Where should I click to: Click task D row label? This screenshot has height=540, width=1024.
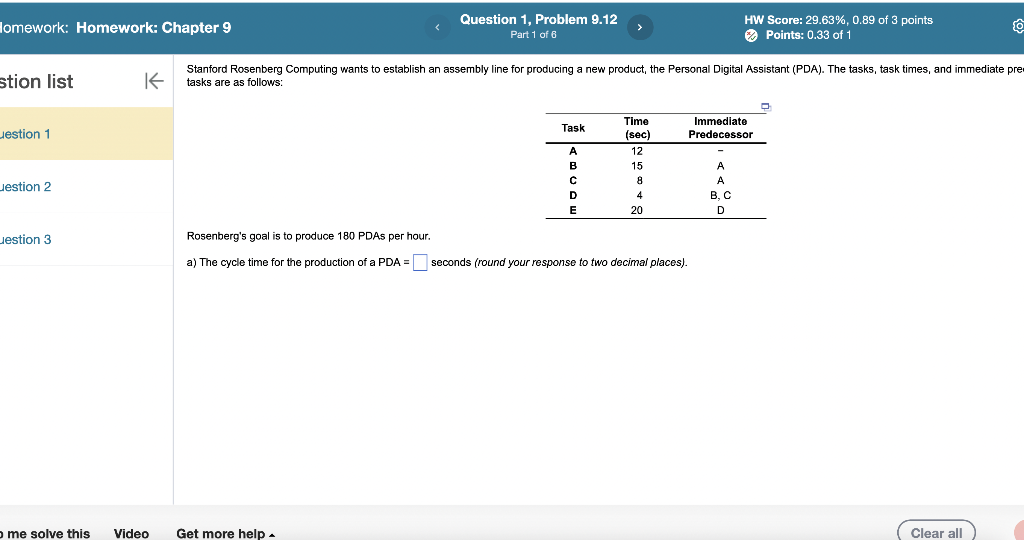pos(573,195)
